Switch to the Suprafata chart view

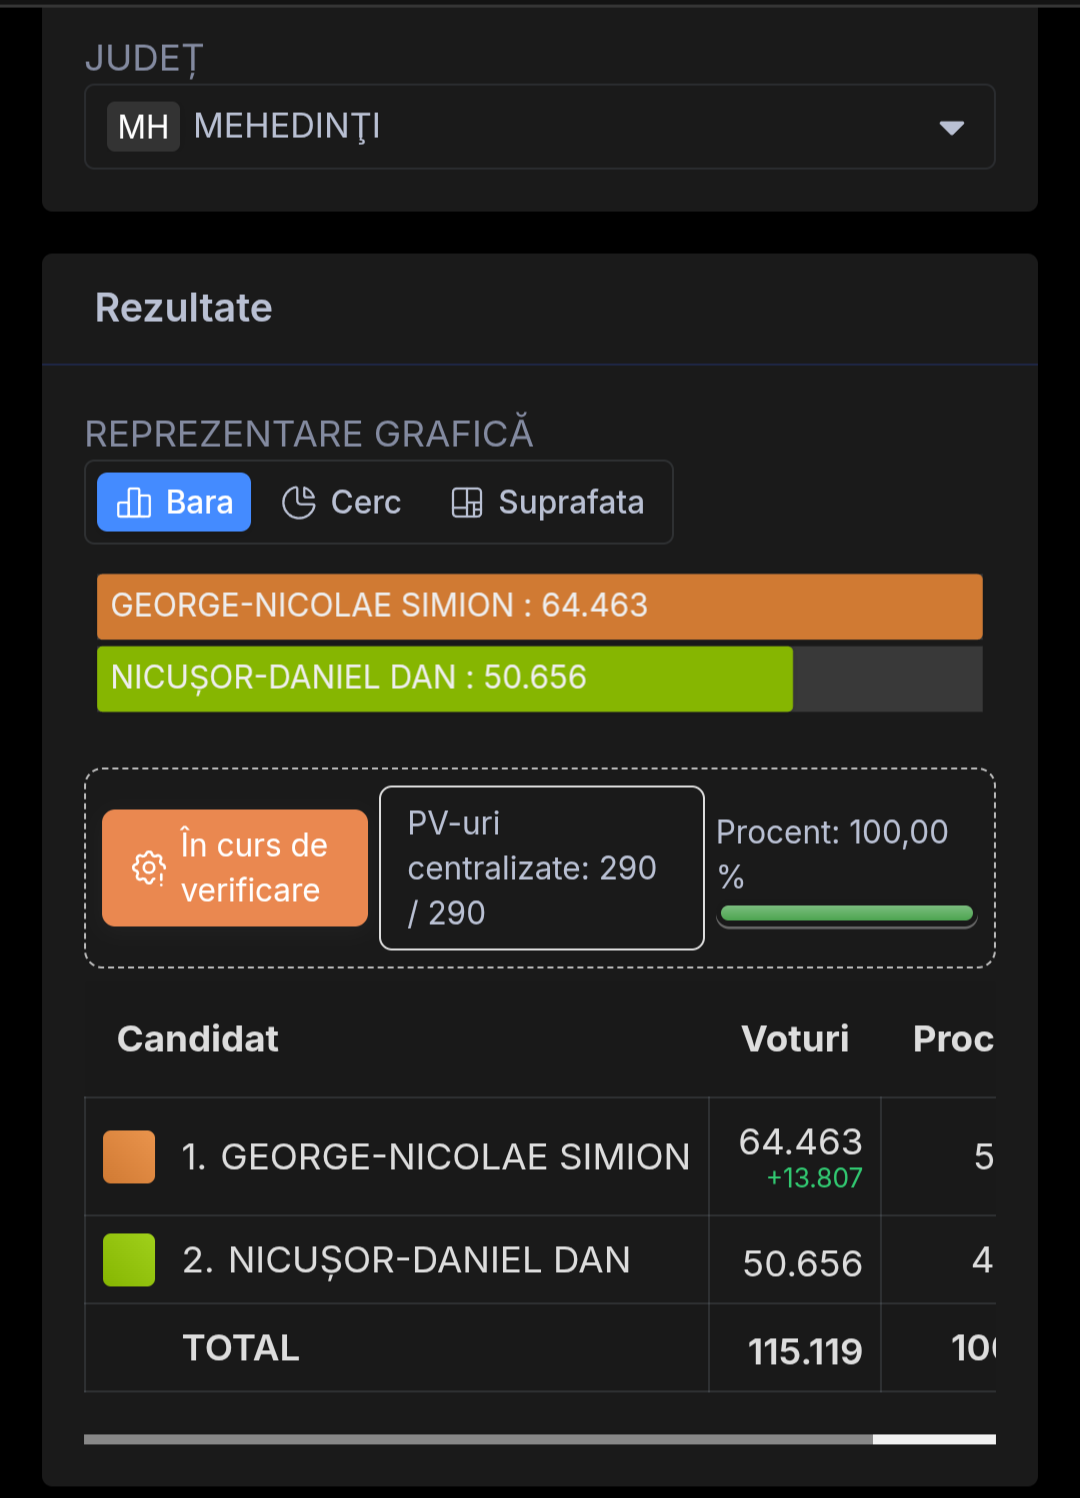pyautogui.click(x=548, y=502)
